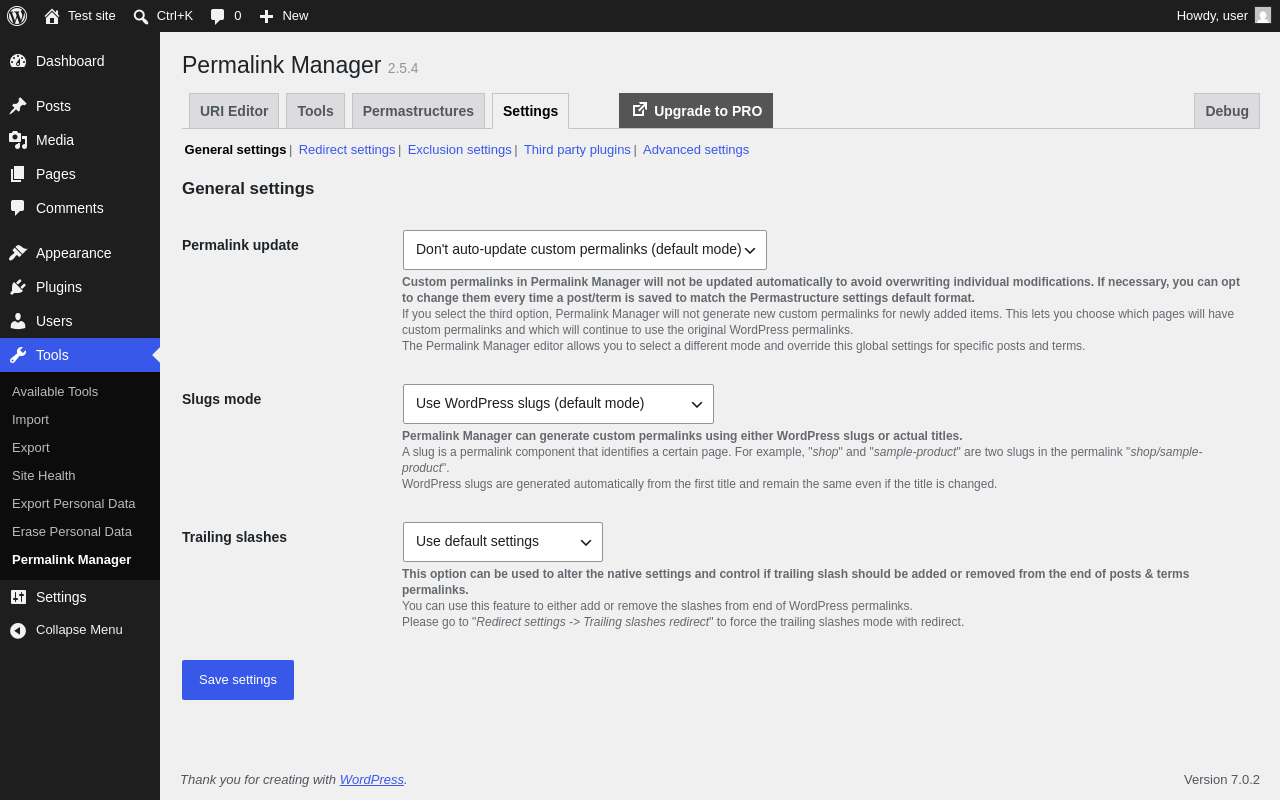Open Erase Personal Data submenu item
This screenshot has width=1280, height=800.
click(80, 532)
